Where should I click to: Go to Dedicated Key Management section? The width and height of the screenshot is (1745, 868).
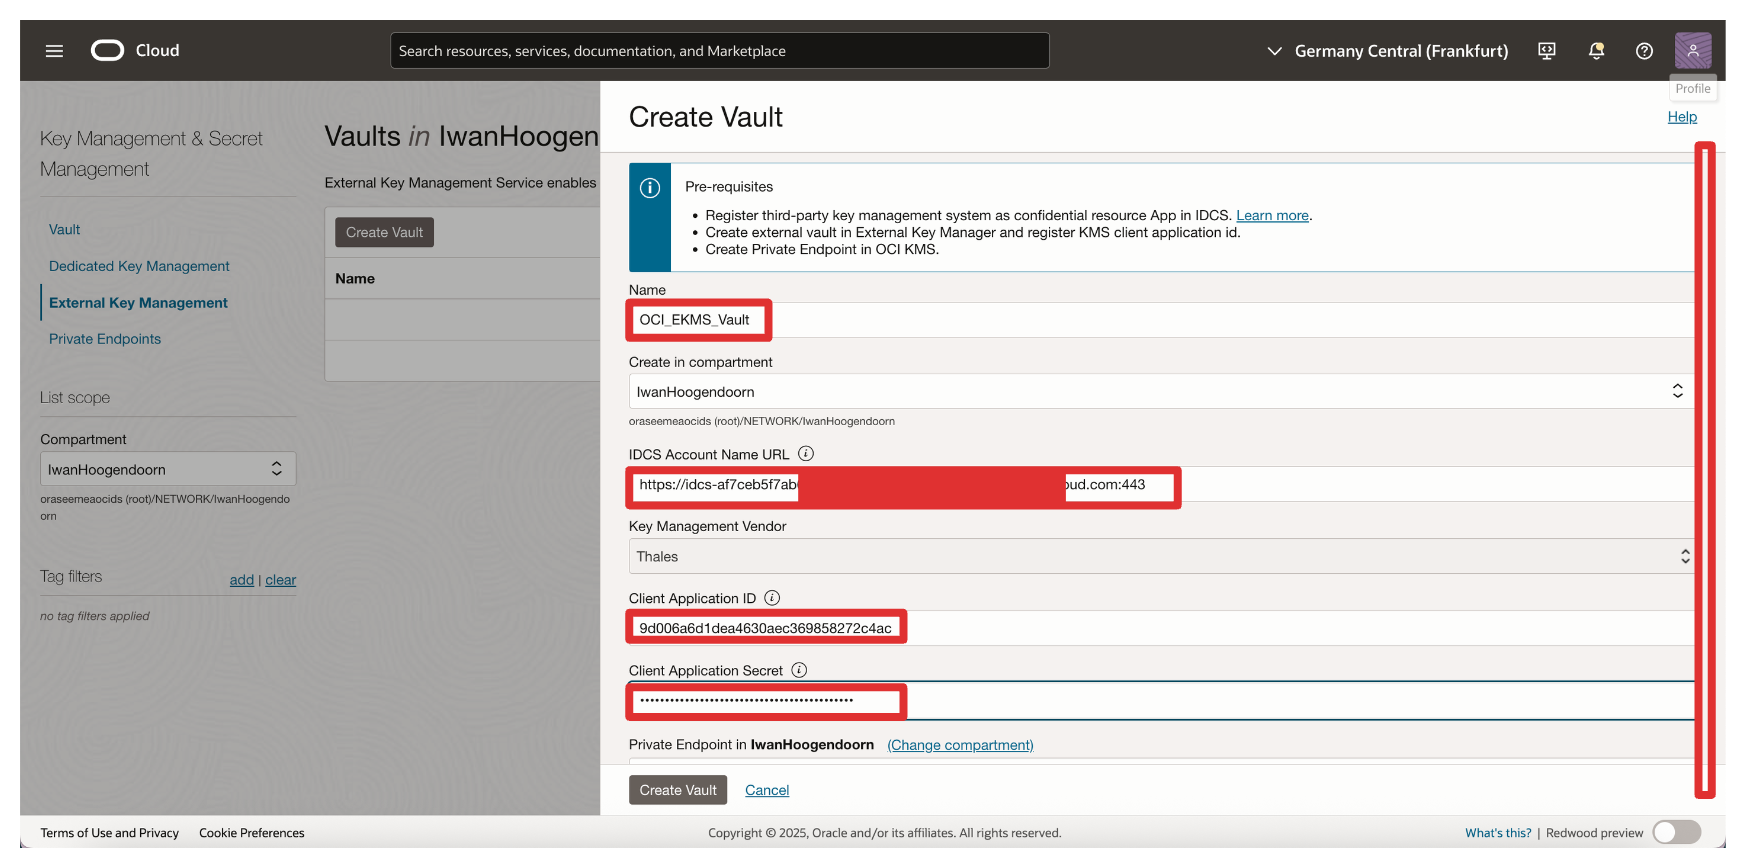pos(139,266)
